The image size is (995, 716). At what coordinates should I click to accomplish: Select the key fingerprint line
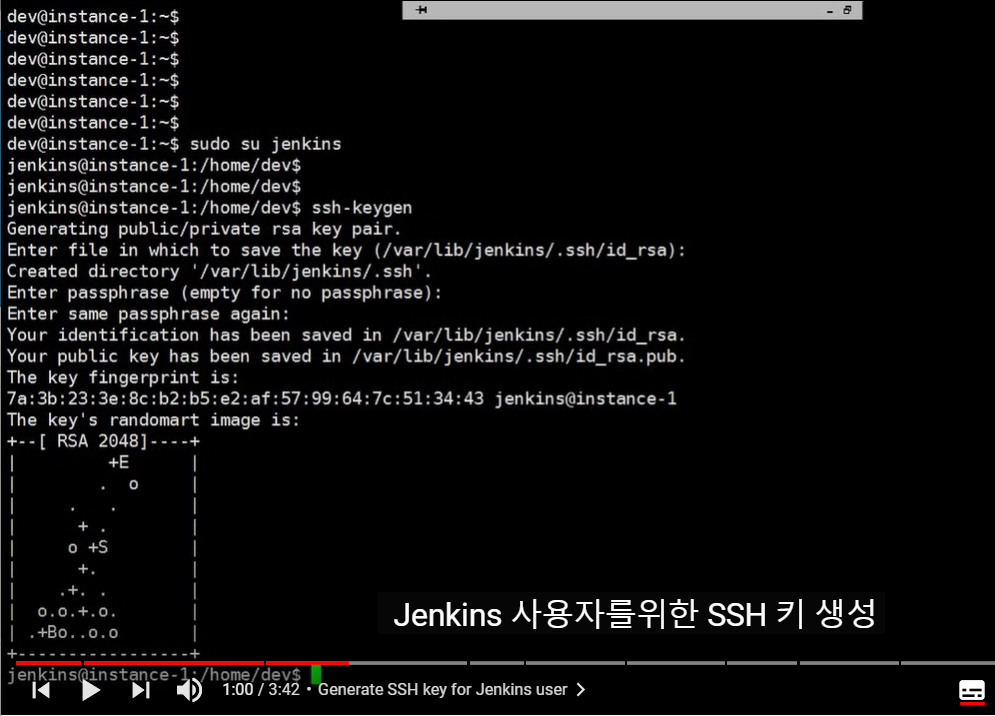tap(341, 399)
